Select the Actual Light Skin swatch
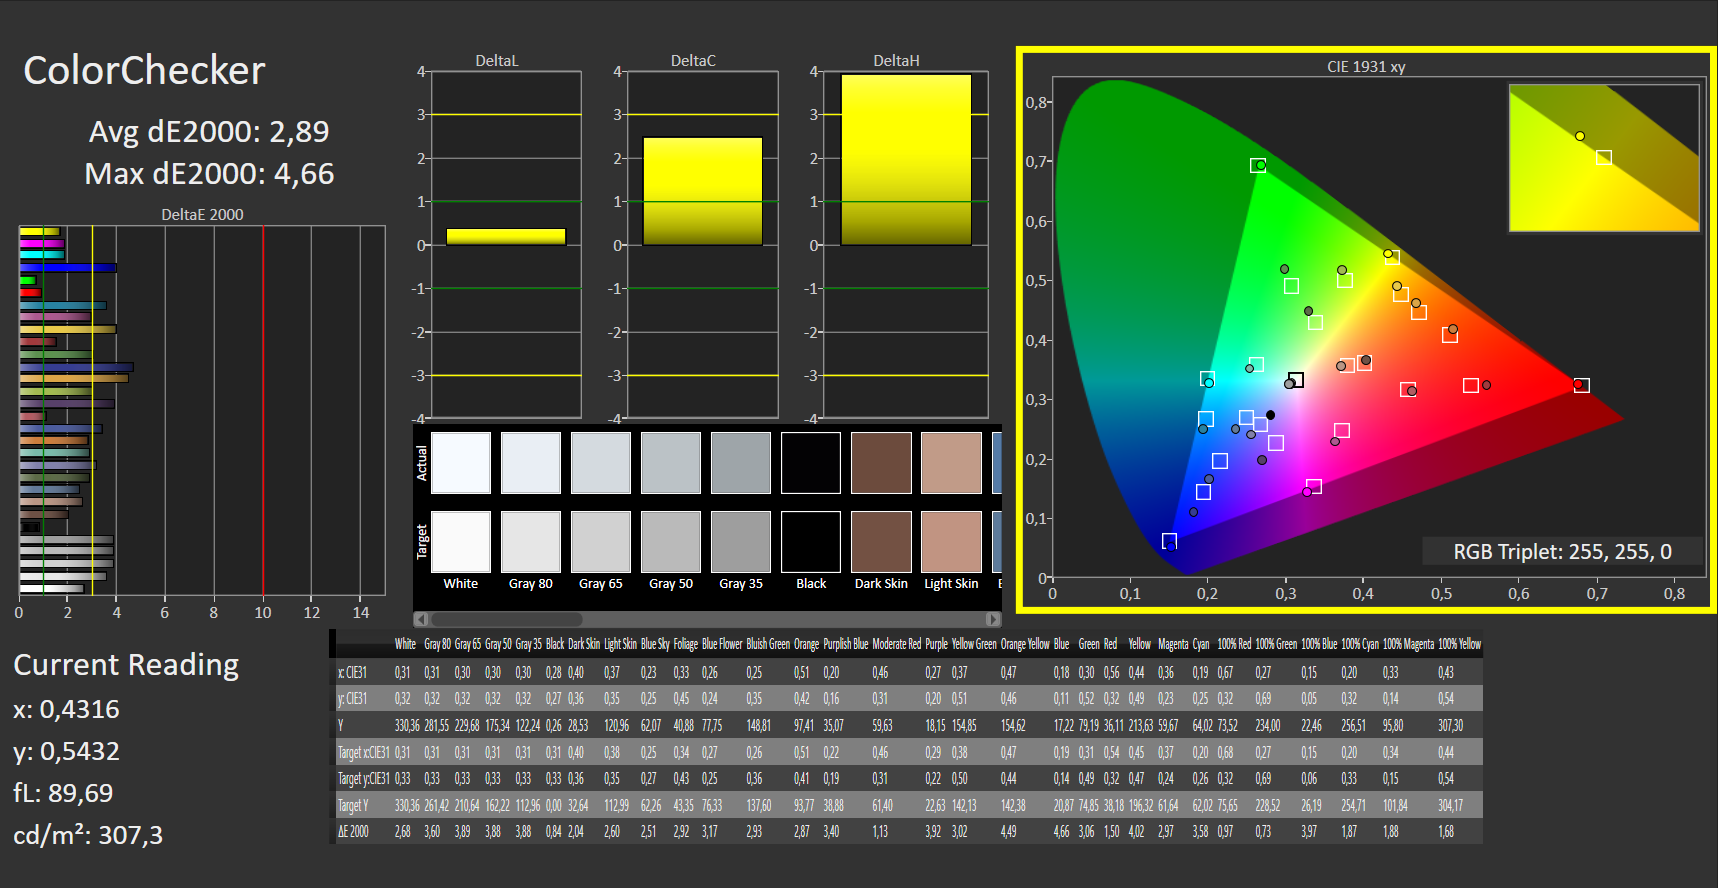 point(951,463)
